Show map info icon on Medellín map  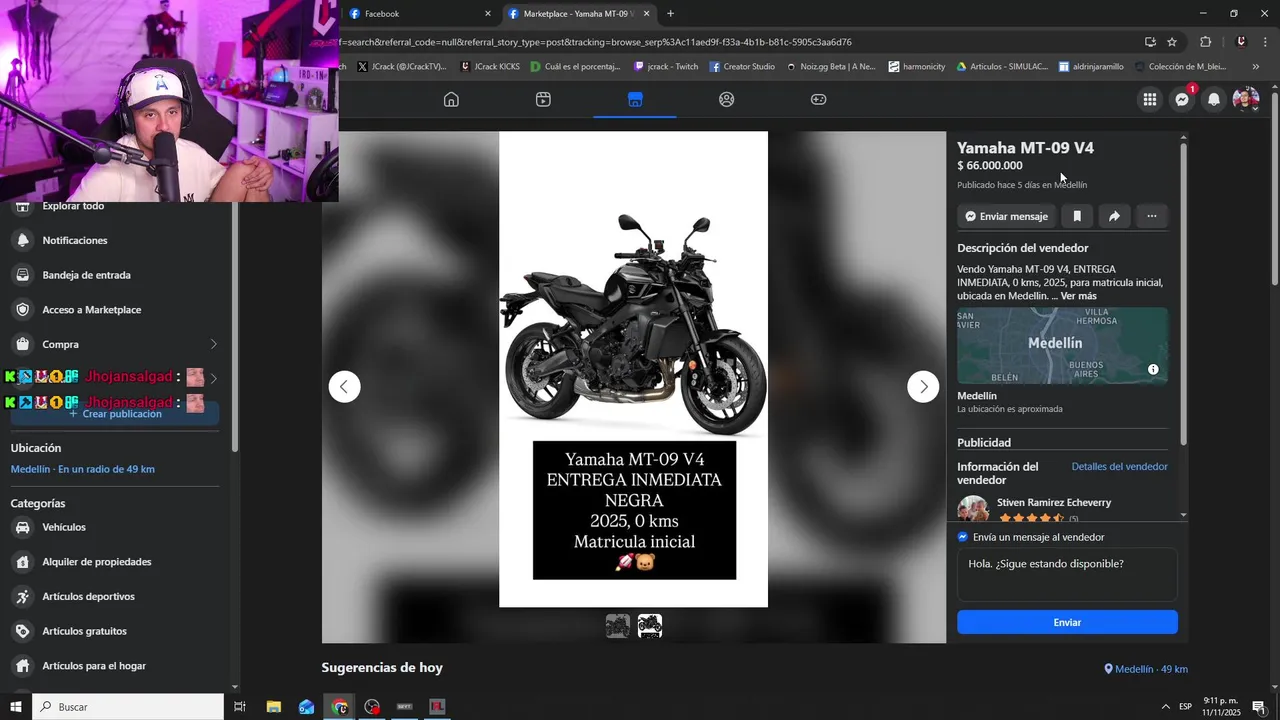[x=1153, y=369]
